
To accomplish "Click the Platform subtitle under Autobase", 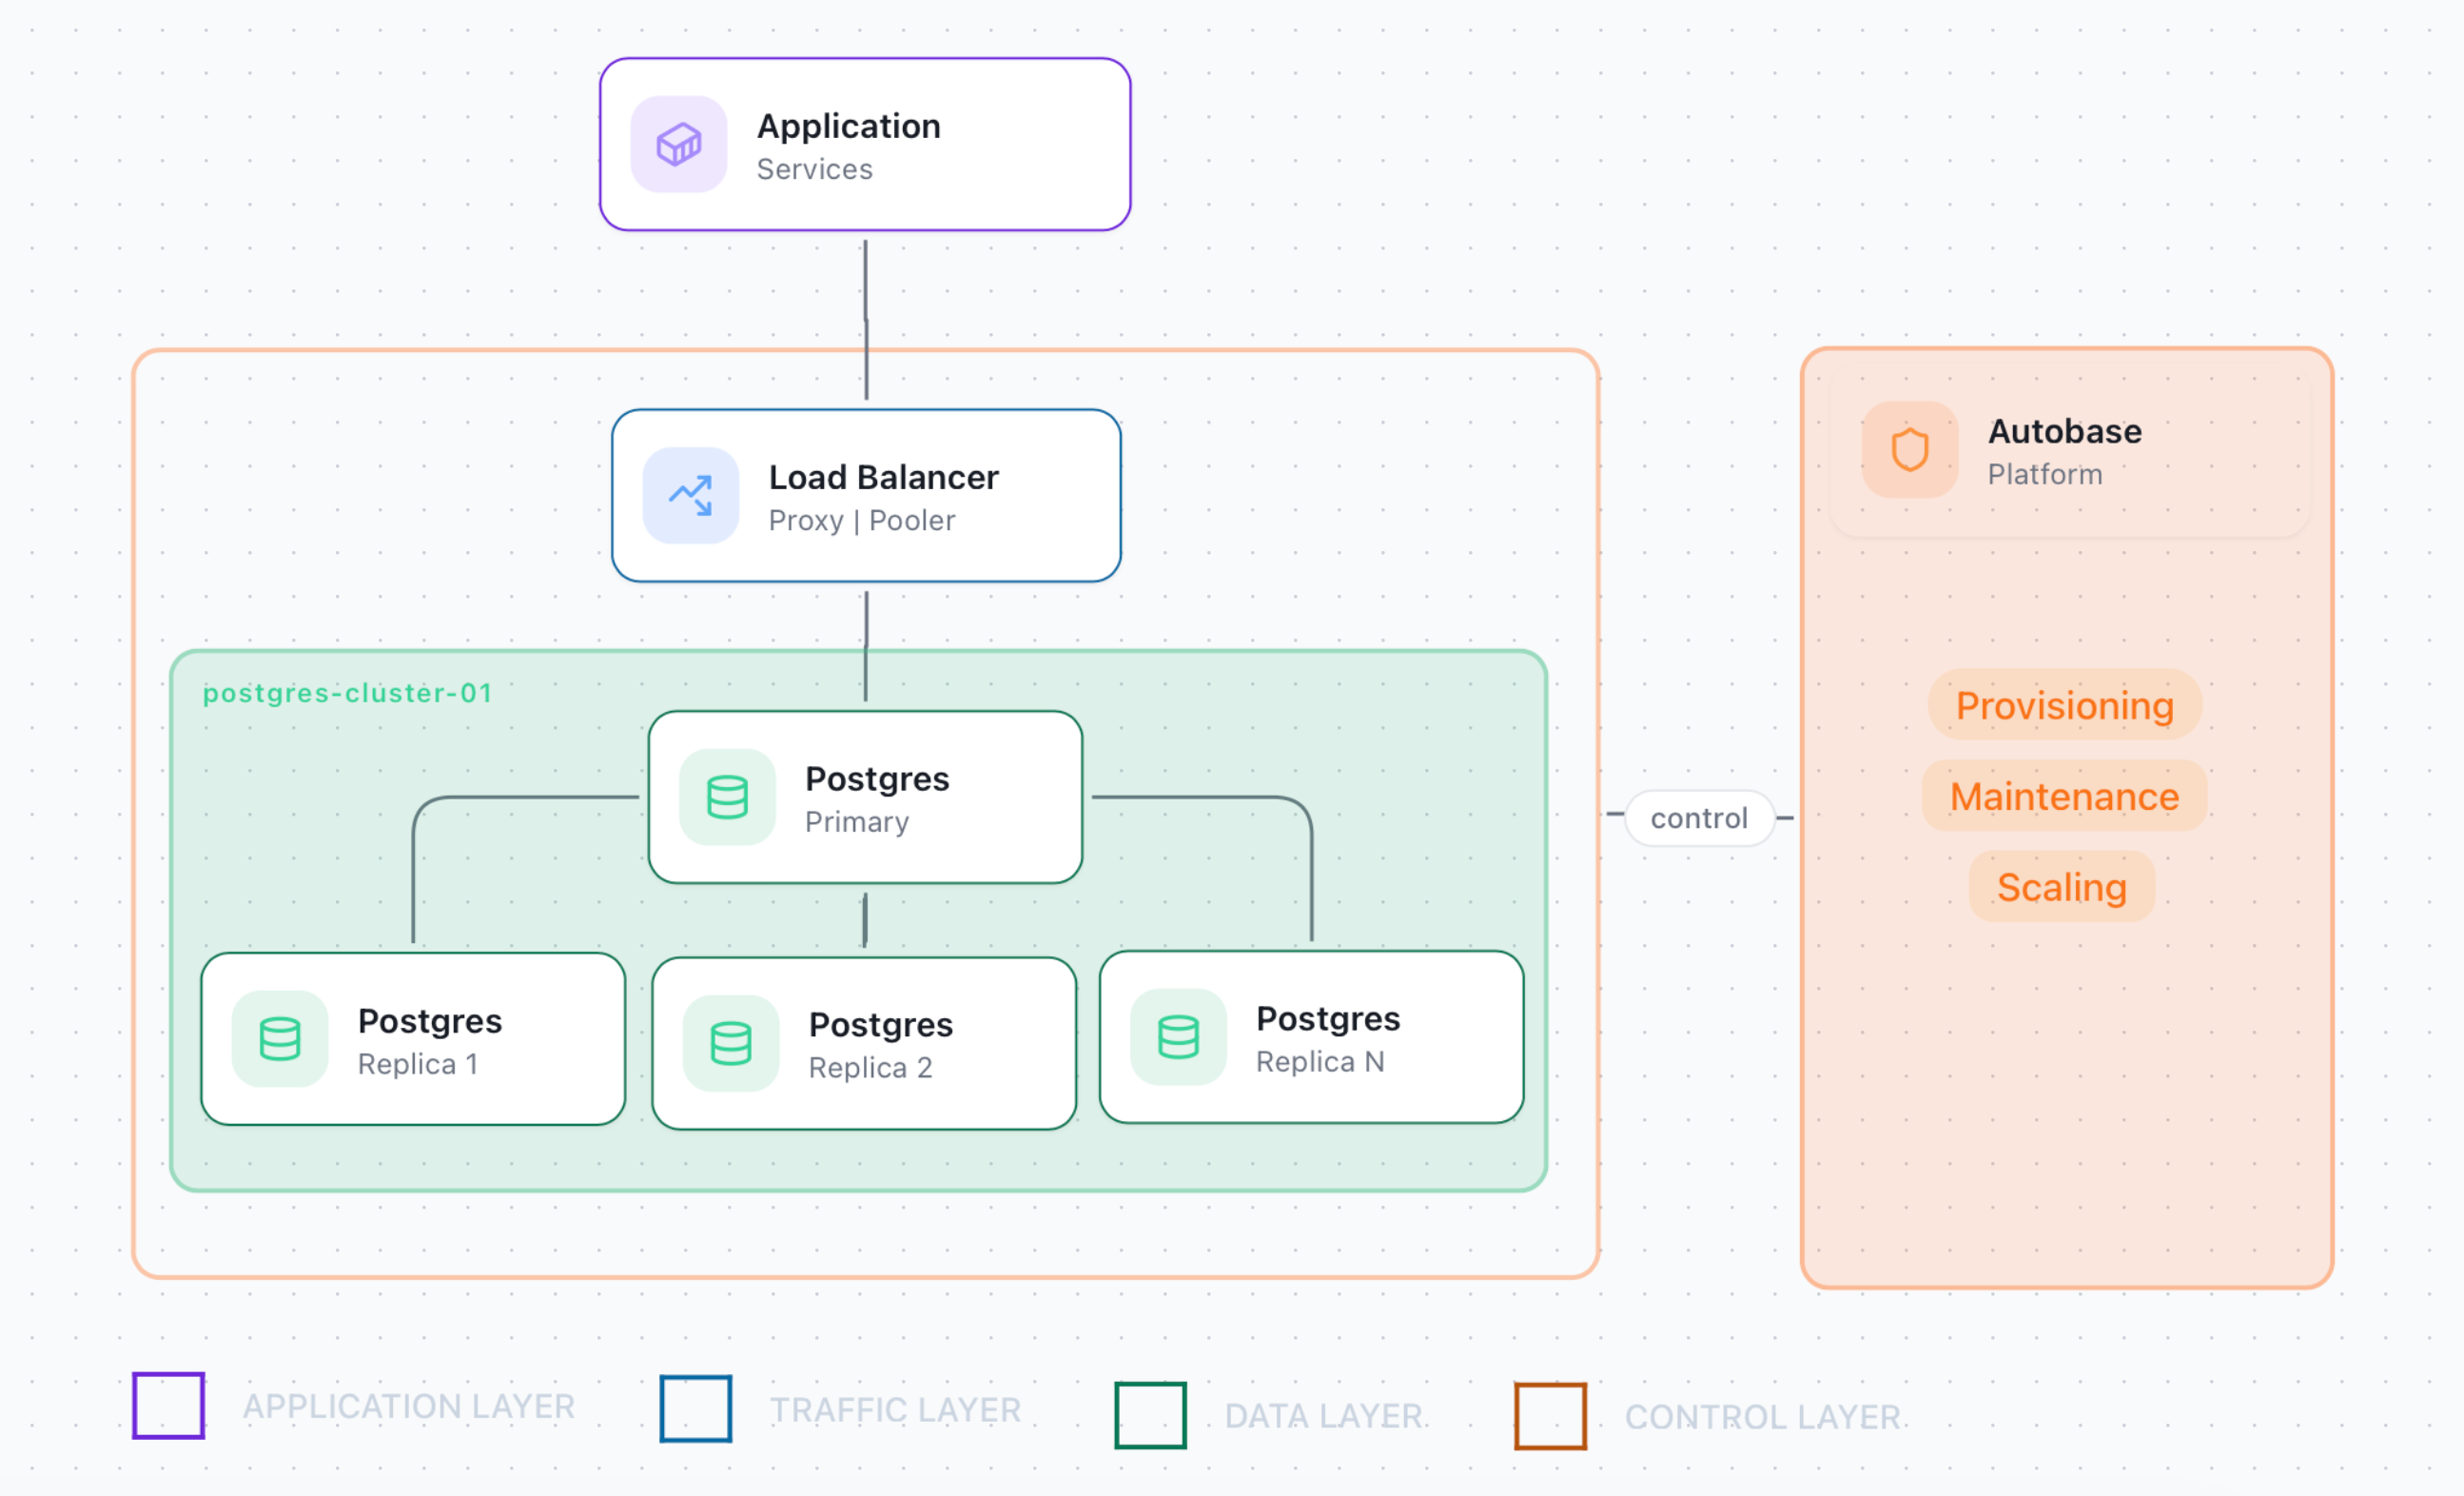I will (2045, 474).
